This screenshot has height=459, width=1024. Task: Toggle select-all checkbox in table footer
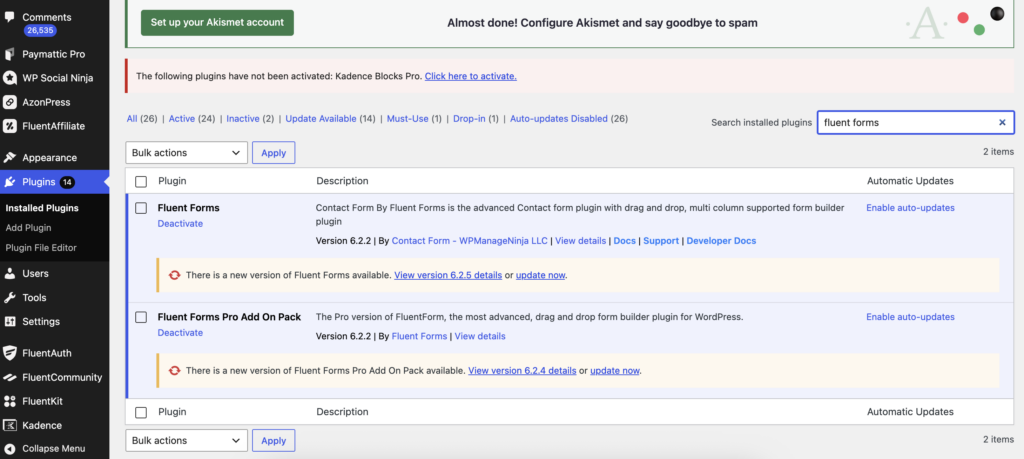click(140, 412)
